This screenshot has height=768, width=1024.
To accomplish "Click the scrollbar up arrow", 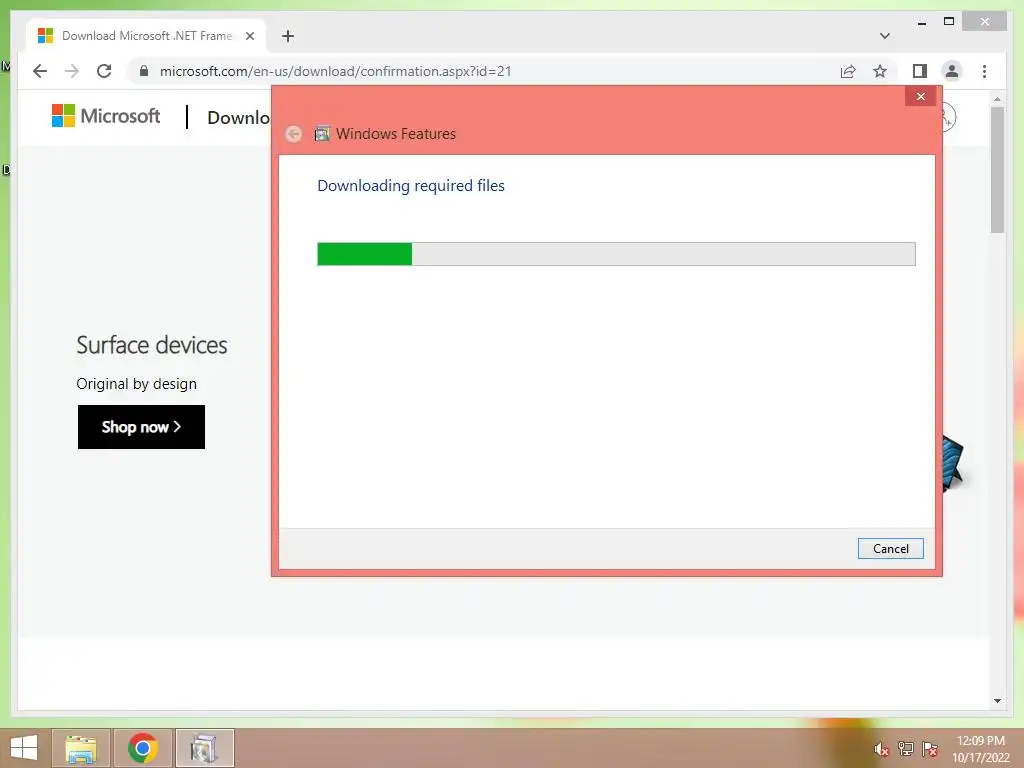I will (997, 99).
